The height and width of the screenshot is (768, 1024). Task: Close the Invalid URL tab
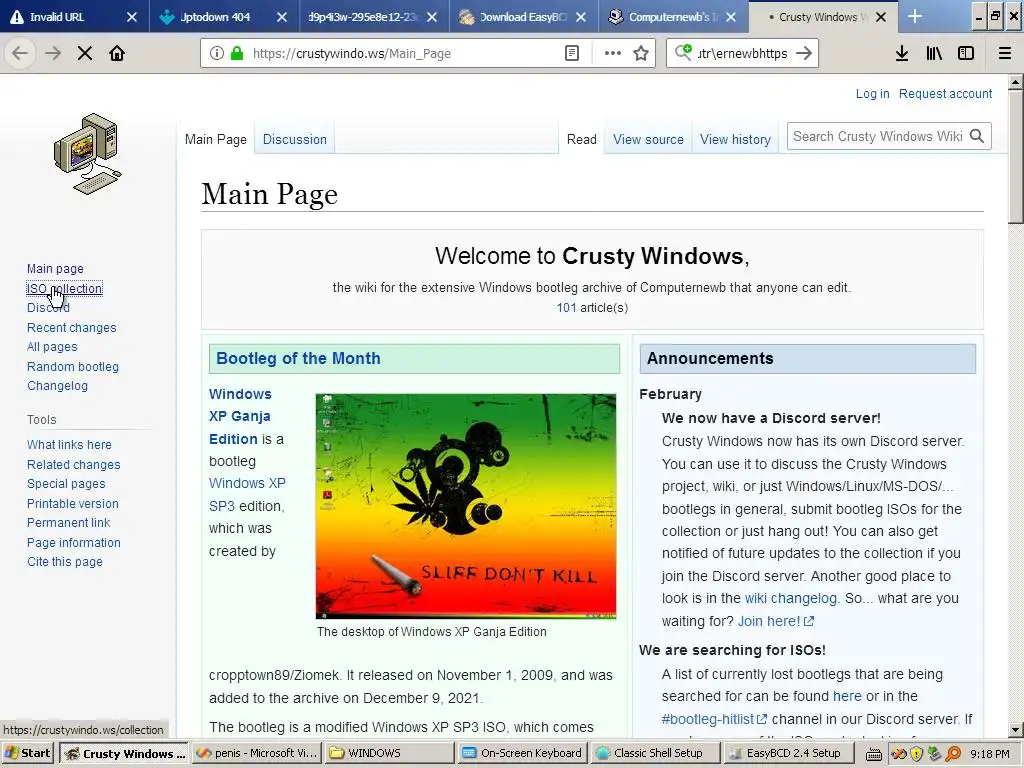[131, 17]
